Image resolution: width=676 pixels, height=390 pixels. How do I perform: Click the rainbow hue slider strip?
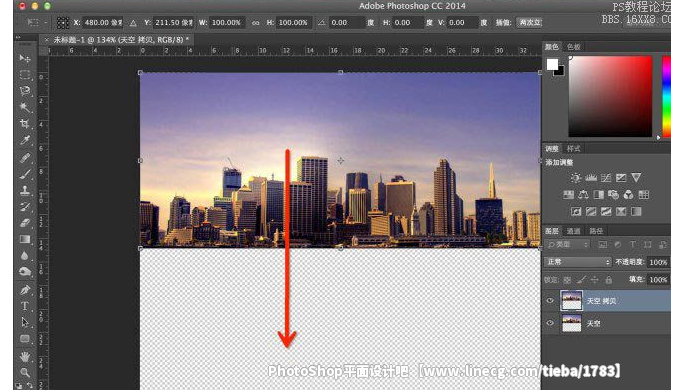(x=667, y=97)
